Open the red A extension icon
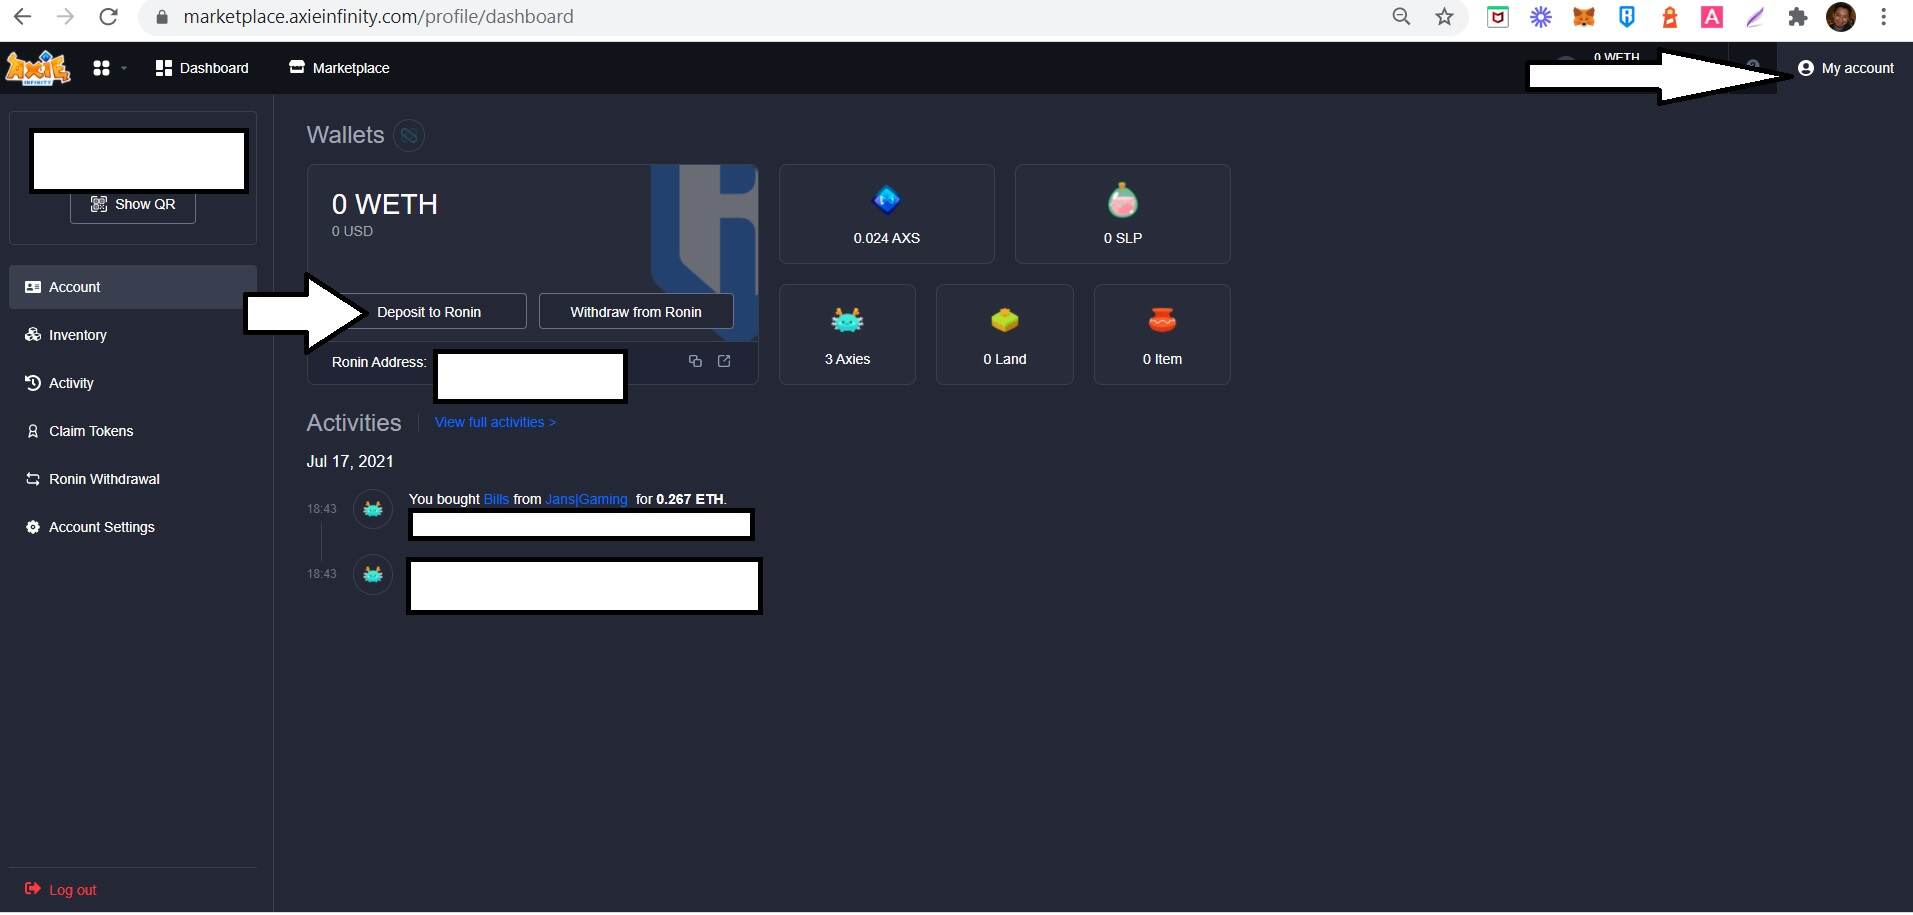The image size is (1913, 915). point(1712,17)
